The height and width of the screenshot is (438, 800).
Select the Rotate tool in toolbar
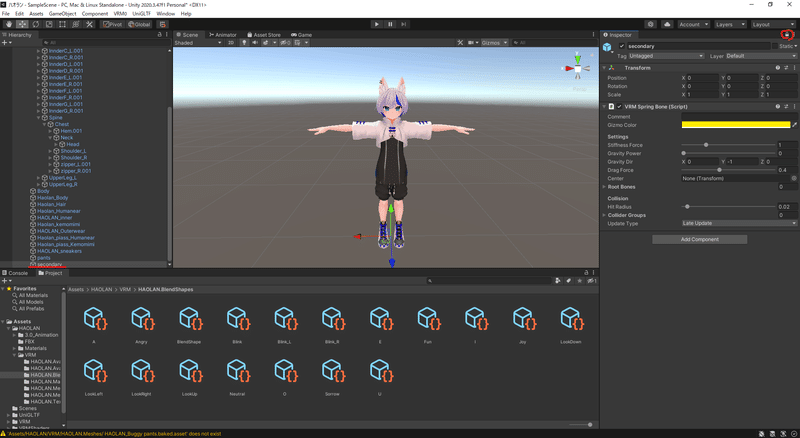(35, 24)
